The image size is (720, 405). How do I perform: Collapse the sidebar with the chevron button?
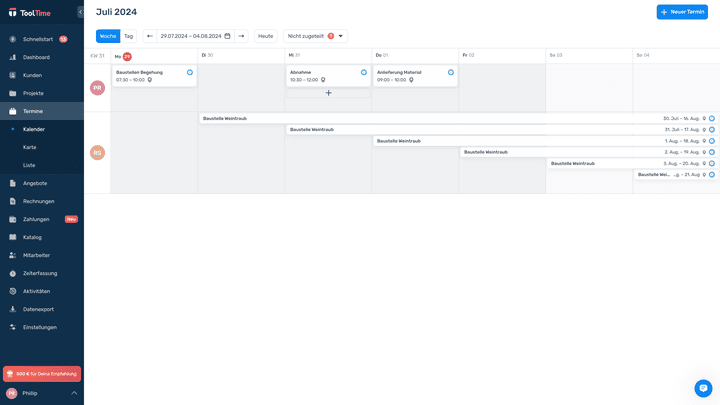pos(80,12)
